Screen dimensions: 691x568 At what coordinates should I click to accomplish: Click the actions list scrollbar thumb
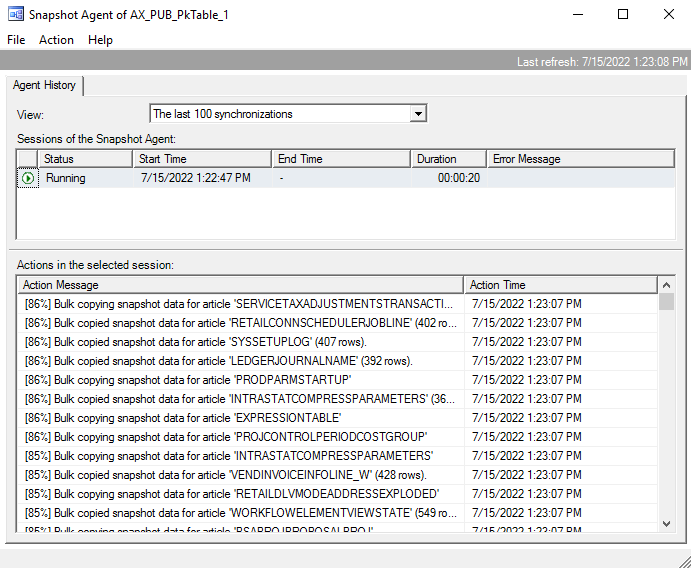(666, 302)
